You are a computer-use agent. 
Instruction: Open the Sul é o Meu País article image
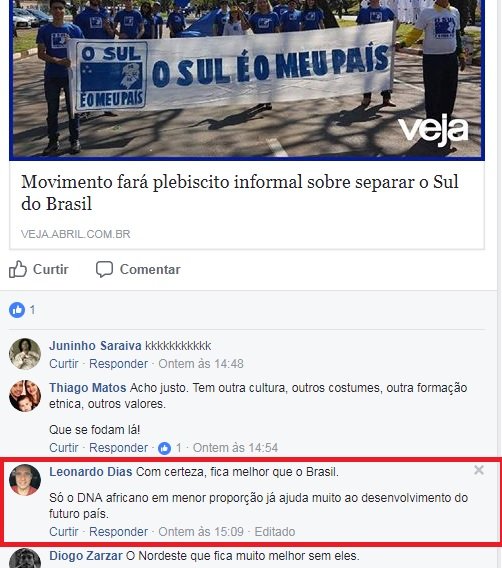pyautogui.click(x=247, y=80)
